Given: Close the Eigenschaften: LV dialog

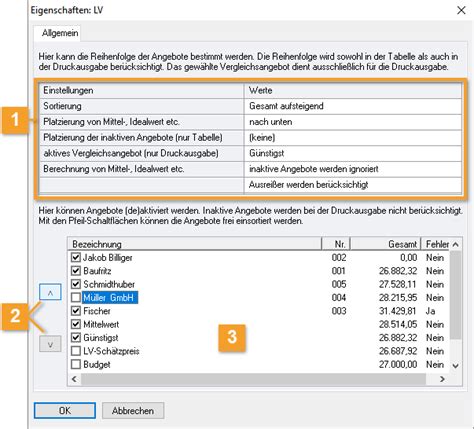Looking at the screenshot, I should 461,10.
